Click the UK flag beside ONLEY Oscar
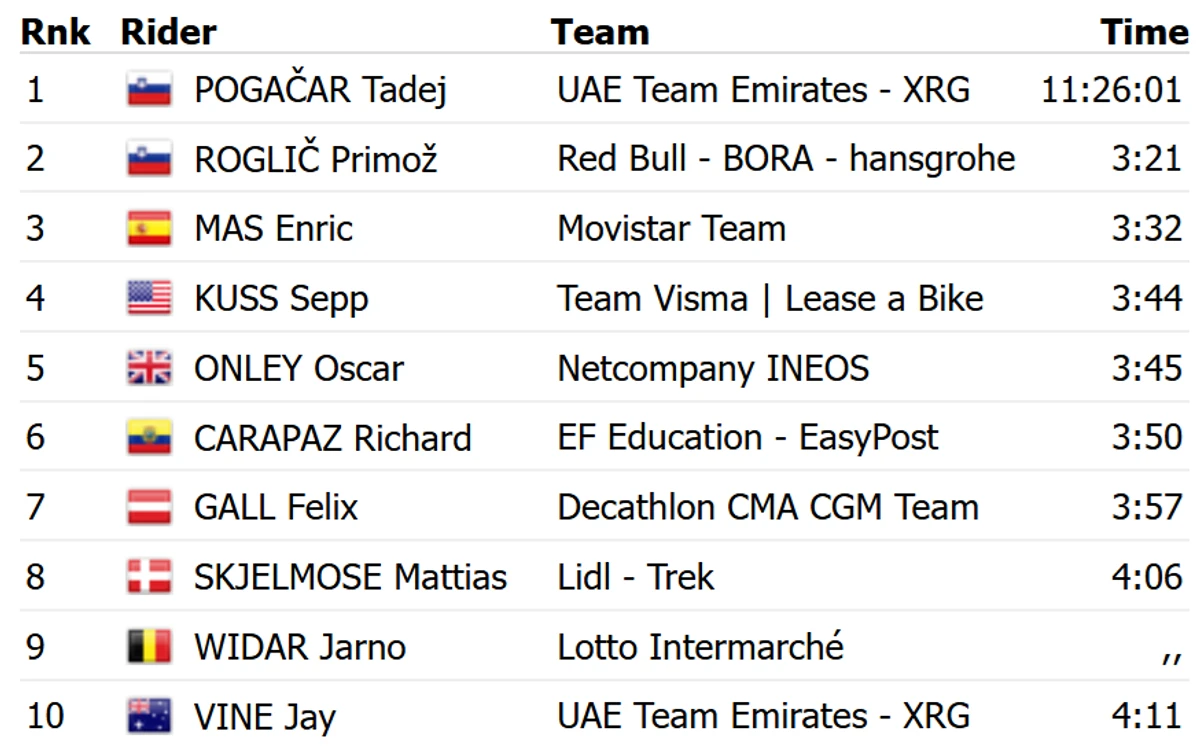The height and width of the screenshot is (747, 1200). tap(149, 368)
